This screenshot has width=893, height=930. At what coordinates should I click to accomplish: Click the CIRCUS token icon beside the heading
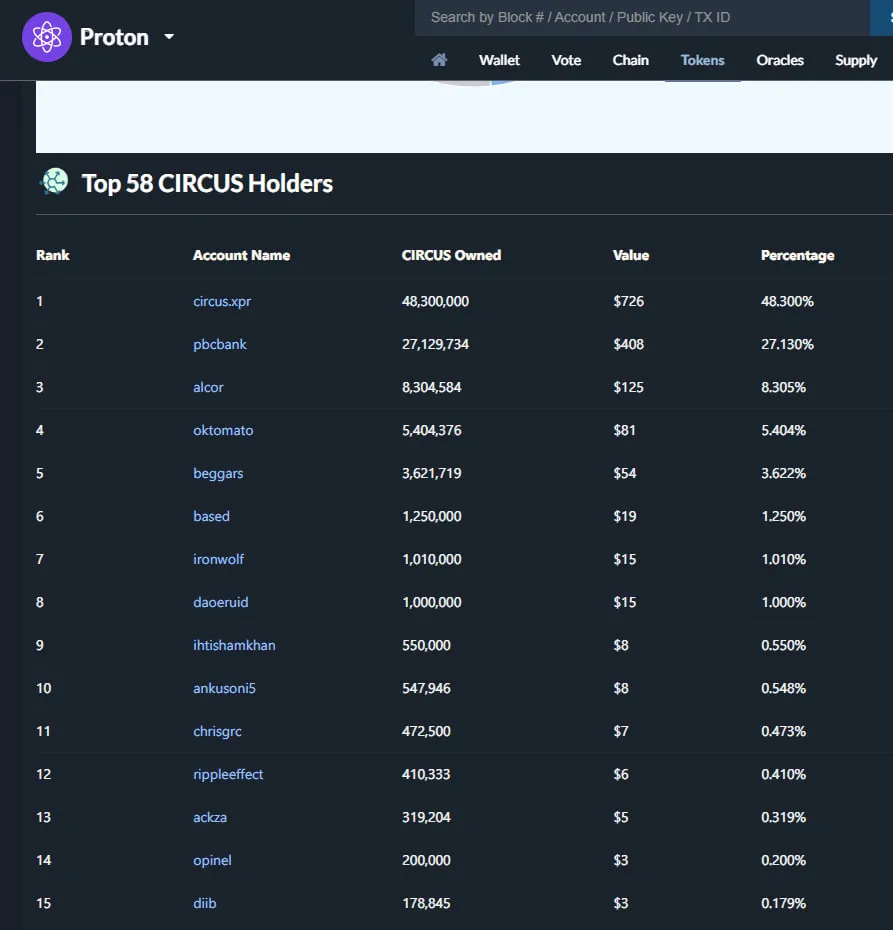pyautogui.click(x=55, y=181)
